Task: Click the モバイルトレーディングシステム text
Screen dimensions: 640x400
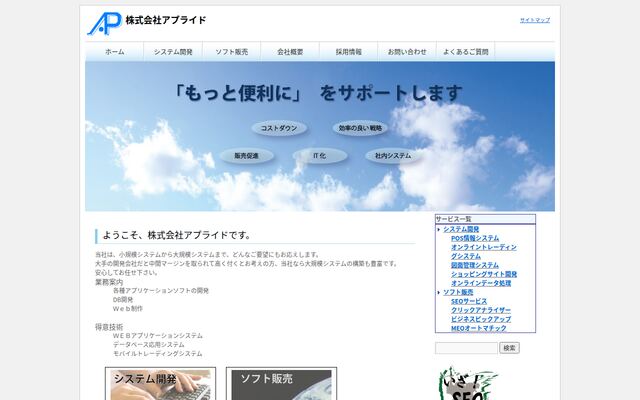Action: pos(158,354)
